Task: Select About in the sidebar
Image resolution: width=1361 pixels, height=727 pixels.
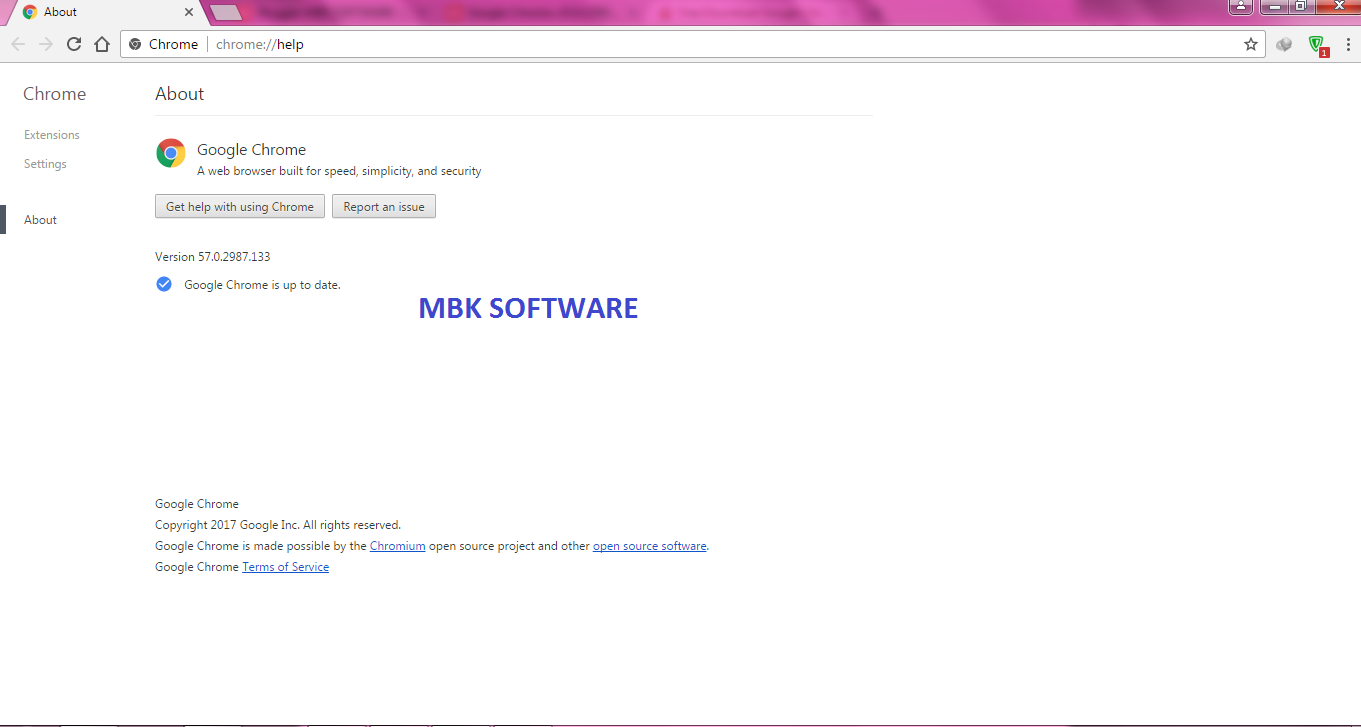Action: coord(40,220)
